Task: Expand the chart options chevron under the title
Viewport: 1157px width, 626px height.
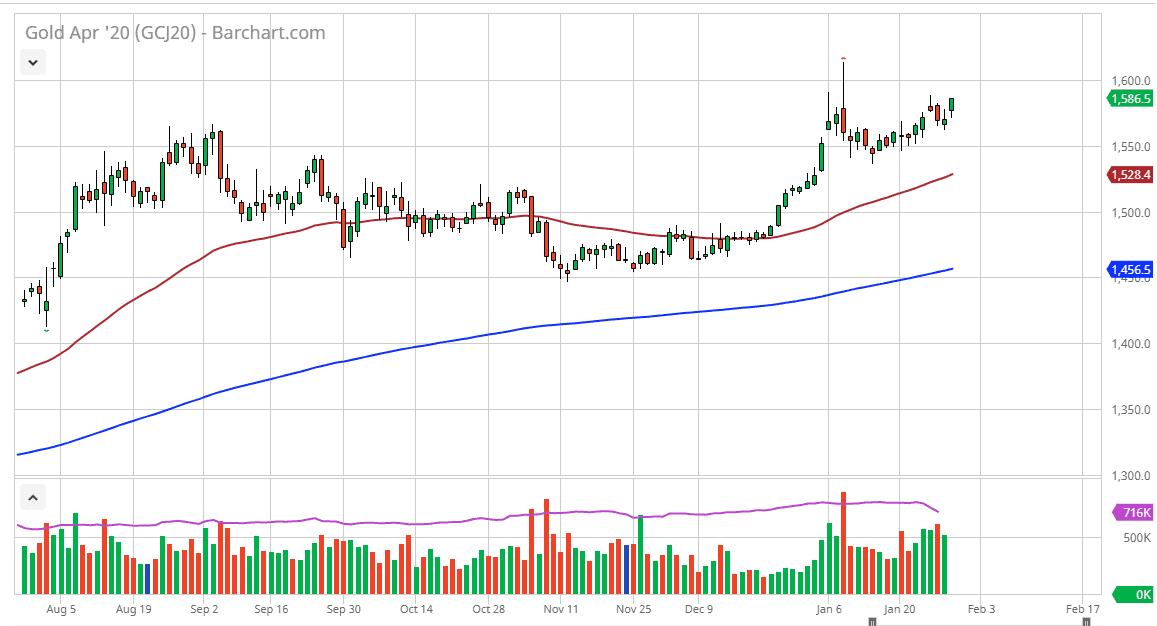Action: [x=33, y=63]
